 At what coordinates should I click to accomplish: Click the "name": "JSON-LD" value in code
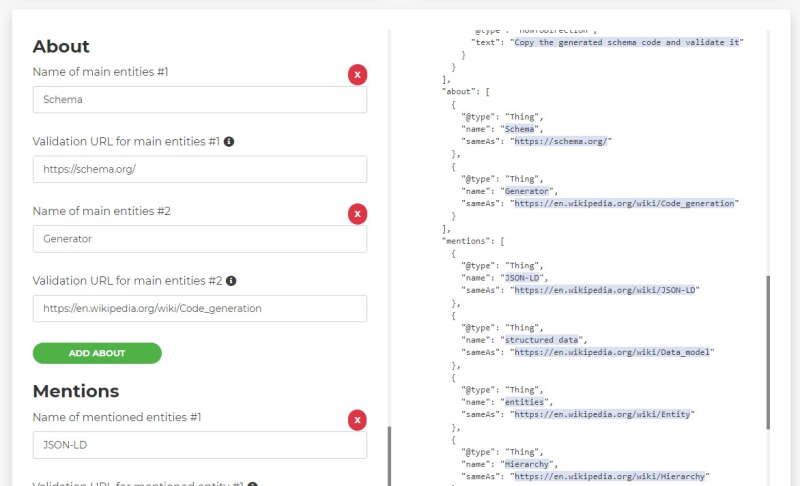click(x=522, y=278)
